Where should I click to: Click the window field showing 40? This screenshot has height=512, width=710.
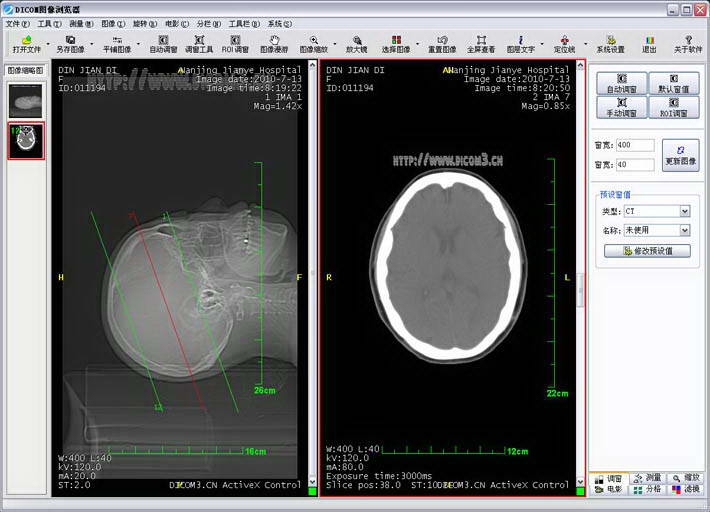pyautogui.click(x=635, y=164)
